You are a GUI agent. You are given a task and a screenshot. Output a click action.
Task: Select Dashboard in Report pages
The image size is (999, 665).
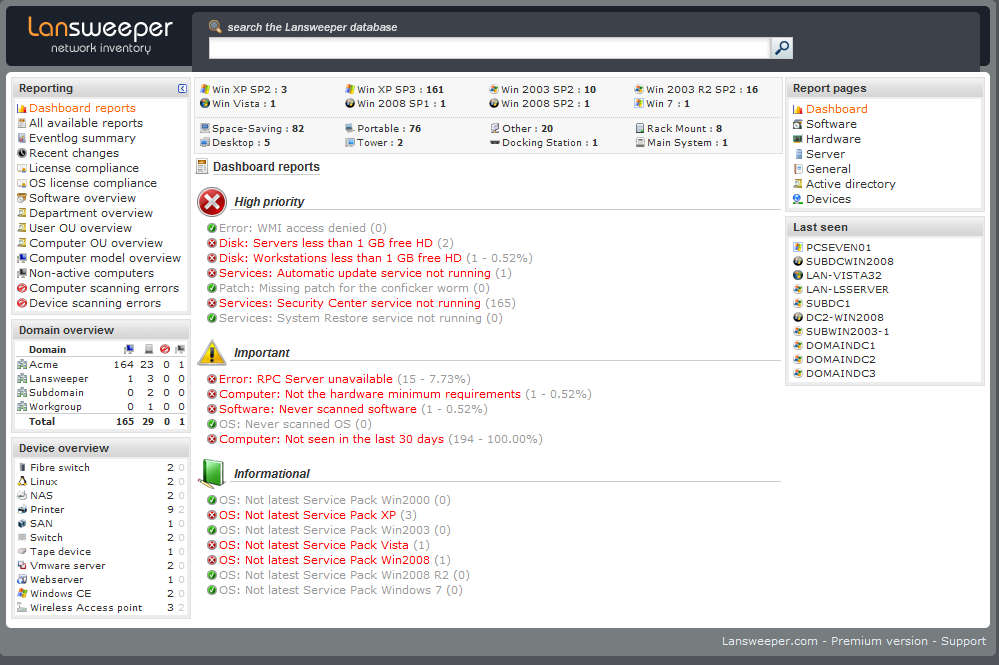point(837,109)
